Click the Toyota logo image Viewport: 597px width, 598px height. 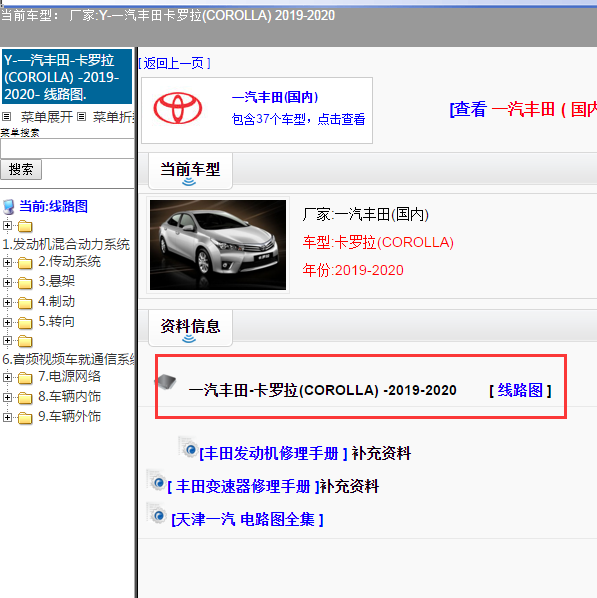coord(177,108)
